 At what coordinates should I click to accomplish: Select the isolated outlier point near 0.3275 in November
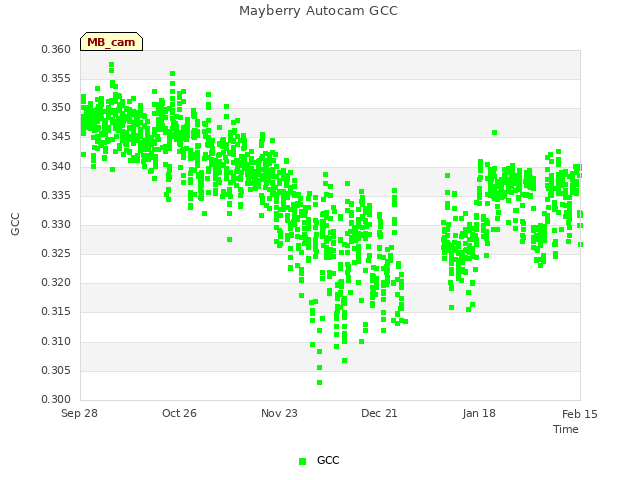tap(230, 239)
